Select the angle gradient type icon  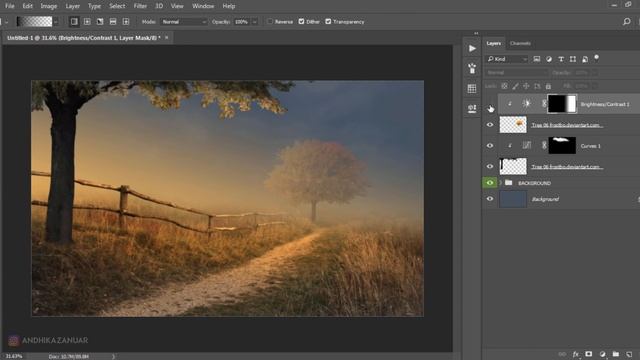click(100, 22)
